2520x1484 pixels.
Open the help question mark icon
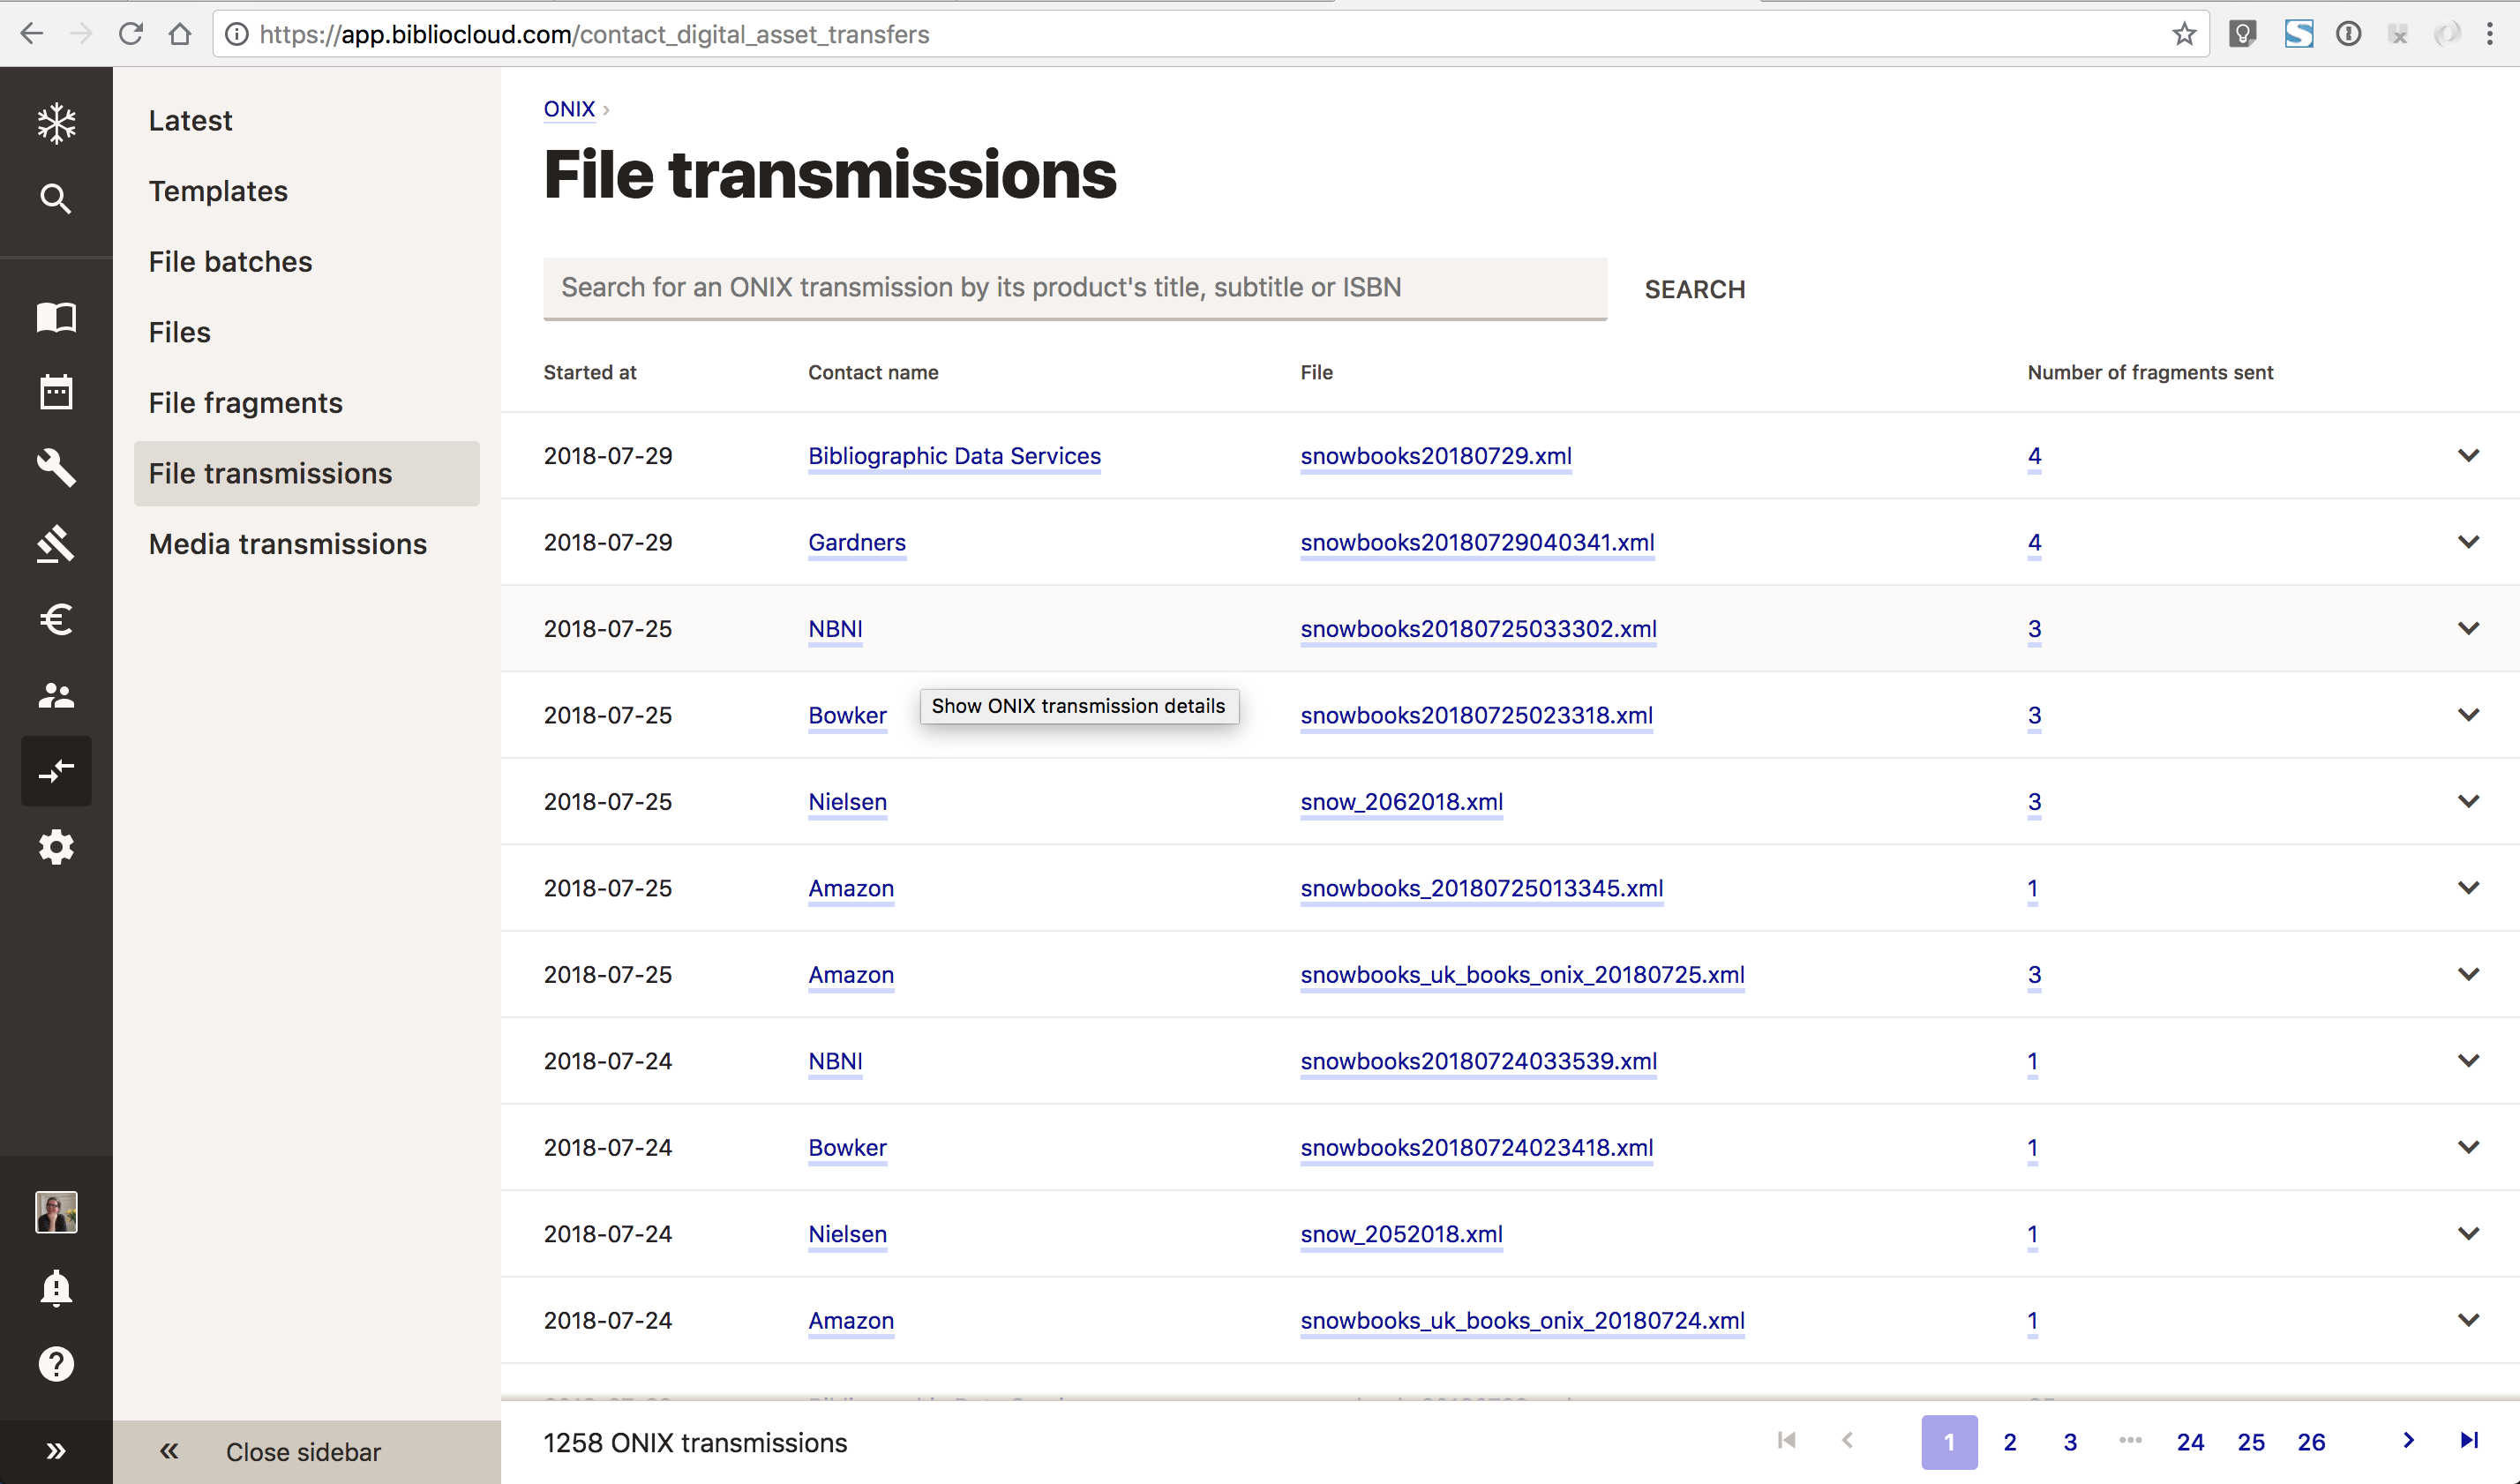56,1364
